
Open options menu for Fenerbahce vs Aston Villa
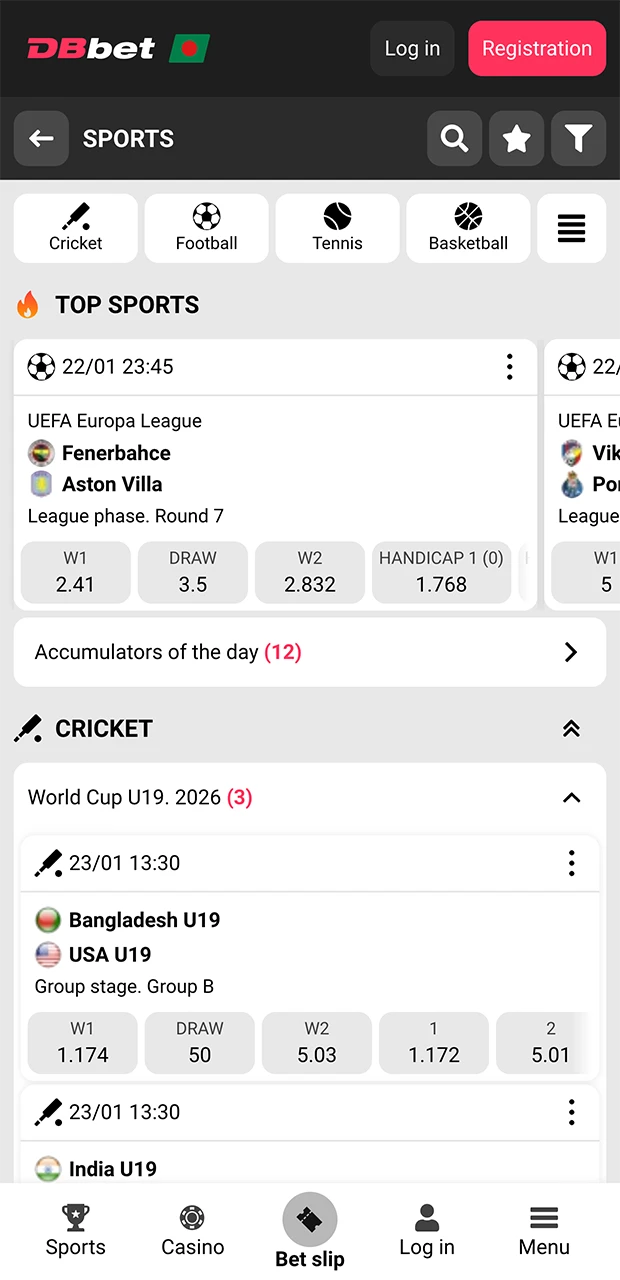click(x=510, y=367)
